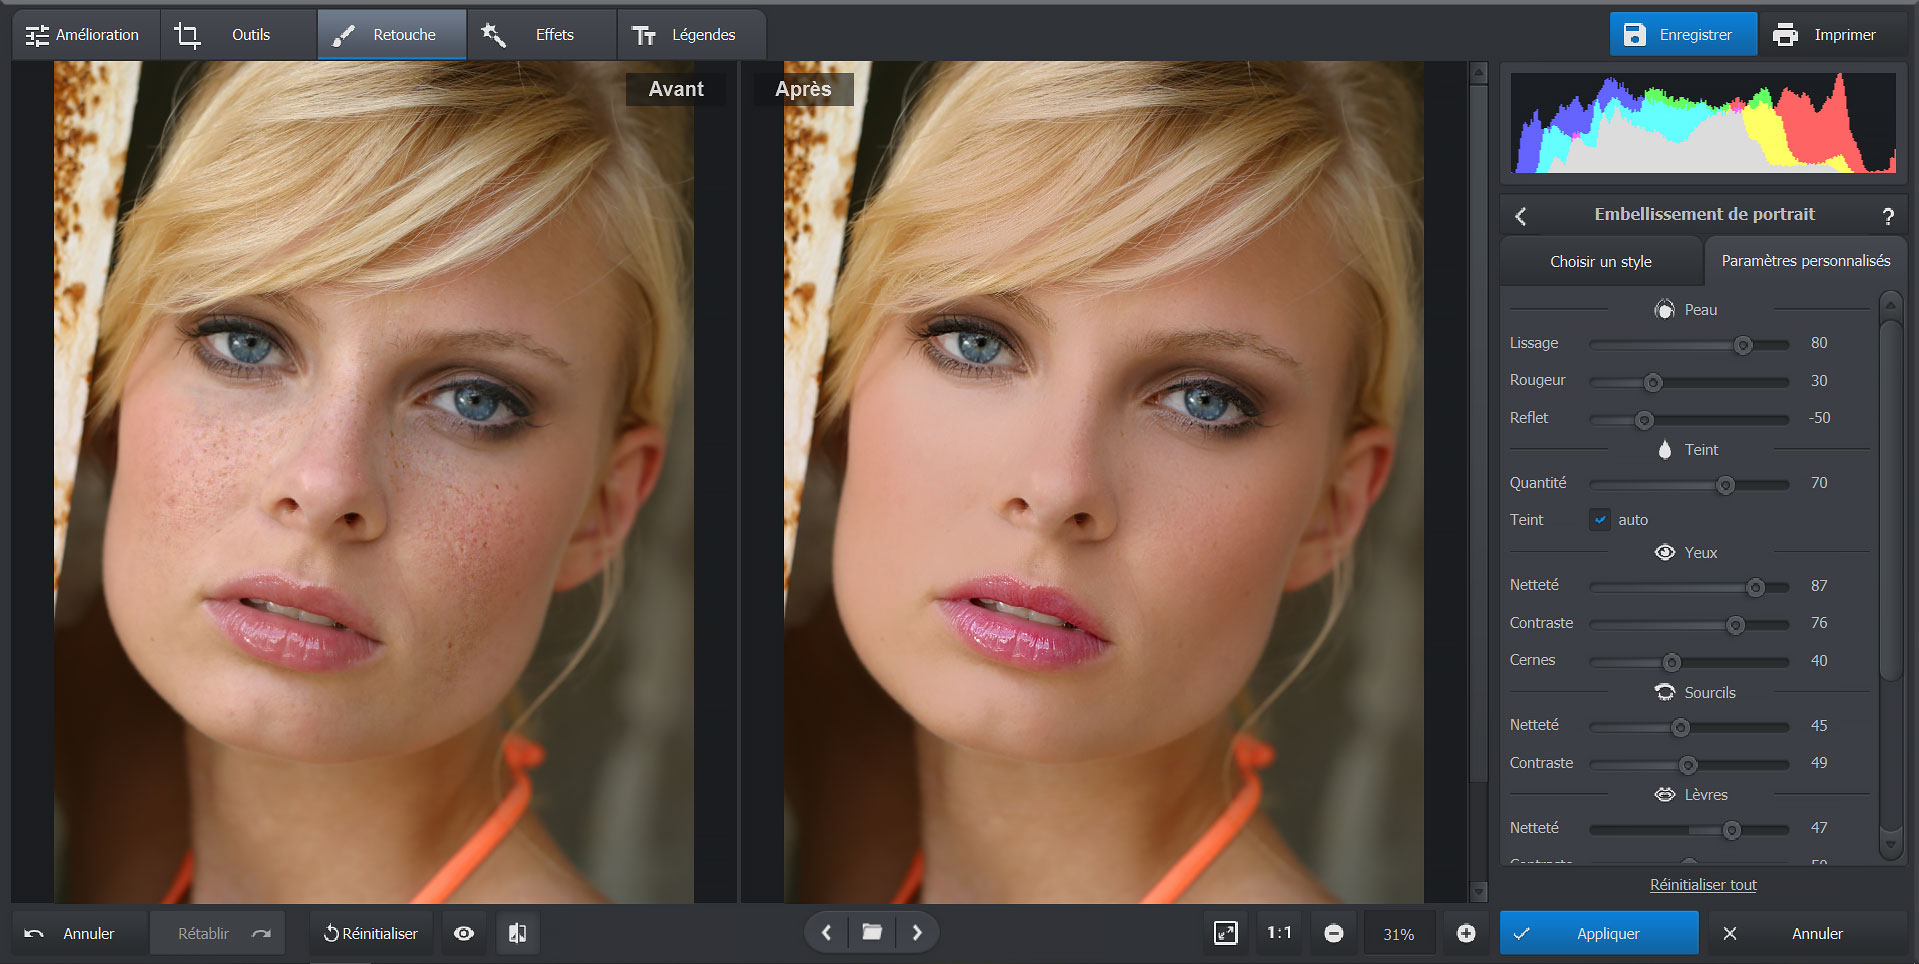Adjust the Lèvres Netteté slider
The width and height of the screenshot is (1919, 964).
click(x=1689, y=830)
